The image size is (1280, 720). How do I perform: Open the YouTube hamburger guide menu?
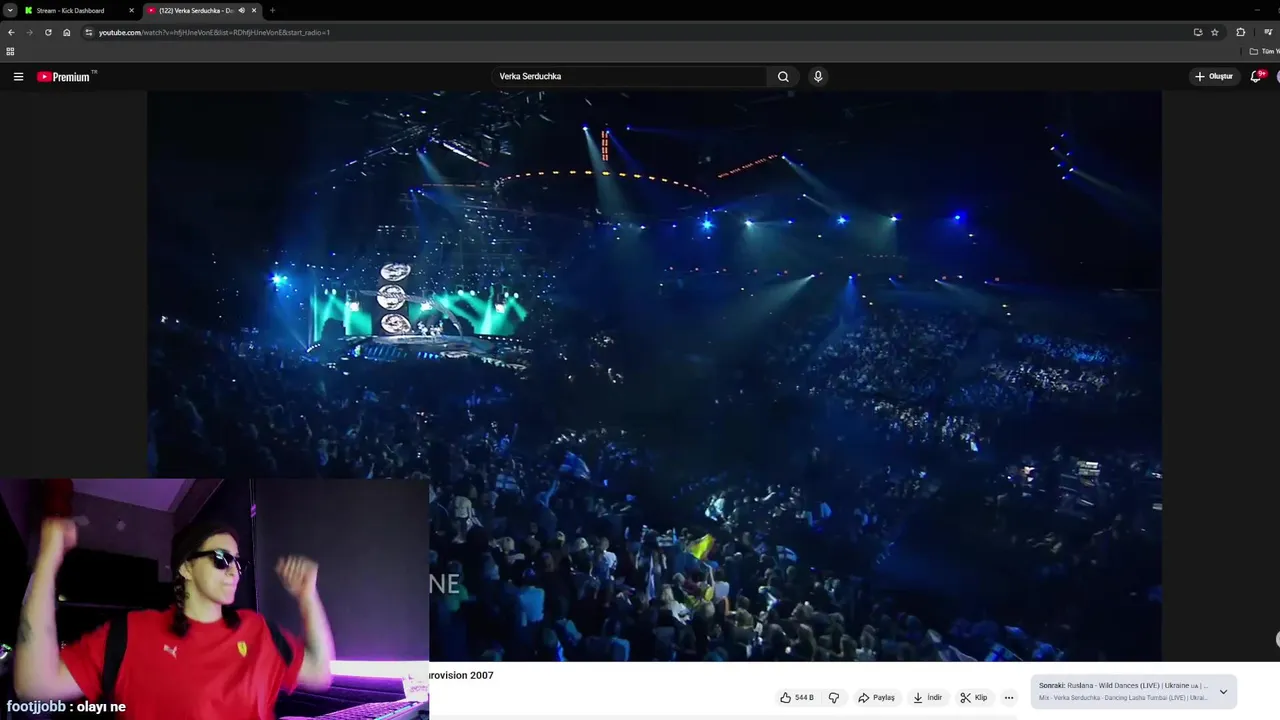(x=18, y=77)
